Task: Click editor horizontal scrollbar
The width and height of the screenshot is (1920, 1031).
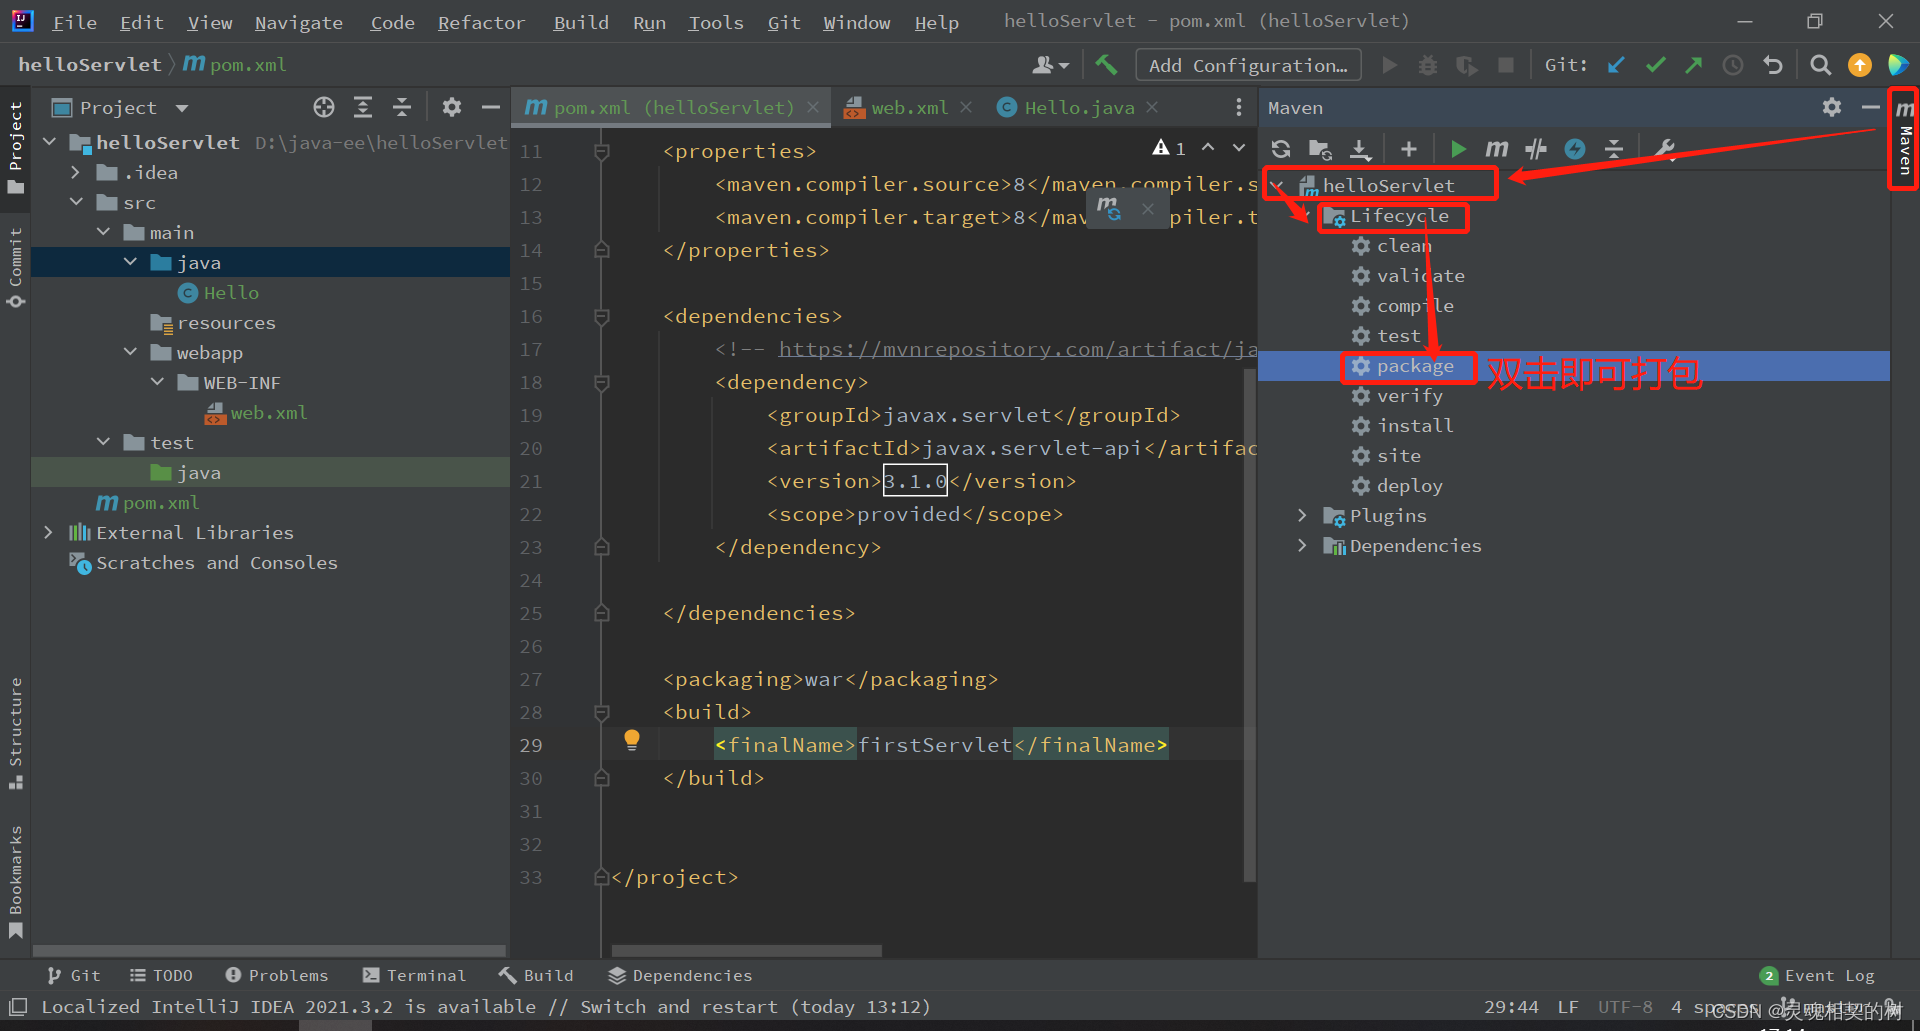Action: [746, 951]
